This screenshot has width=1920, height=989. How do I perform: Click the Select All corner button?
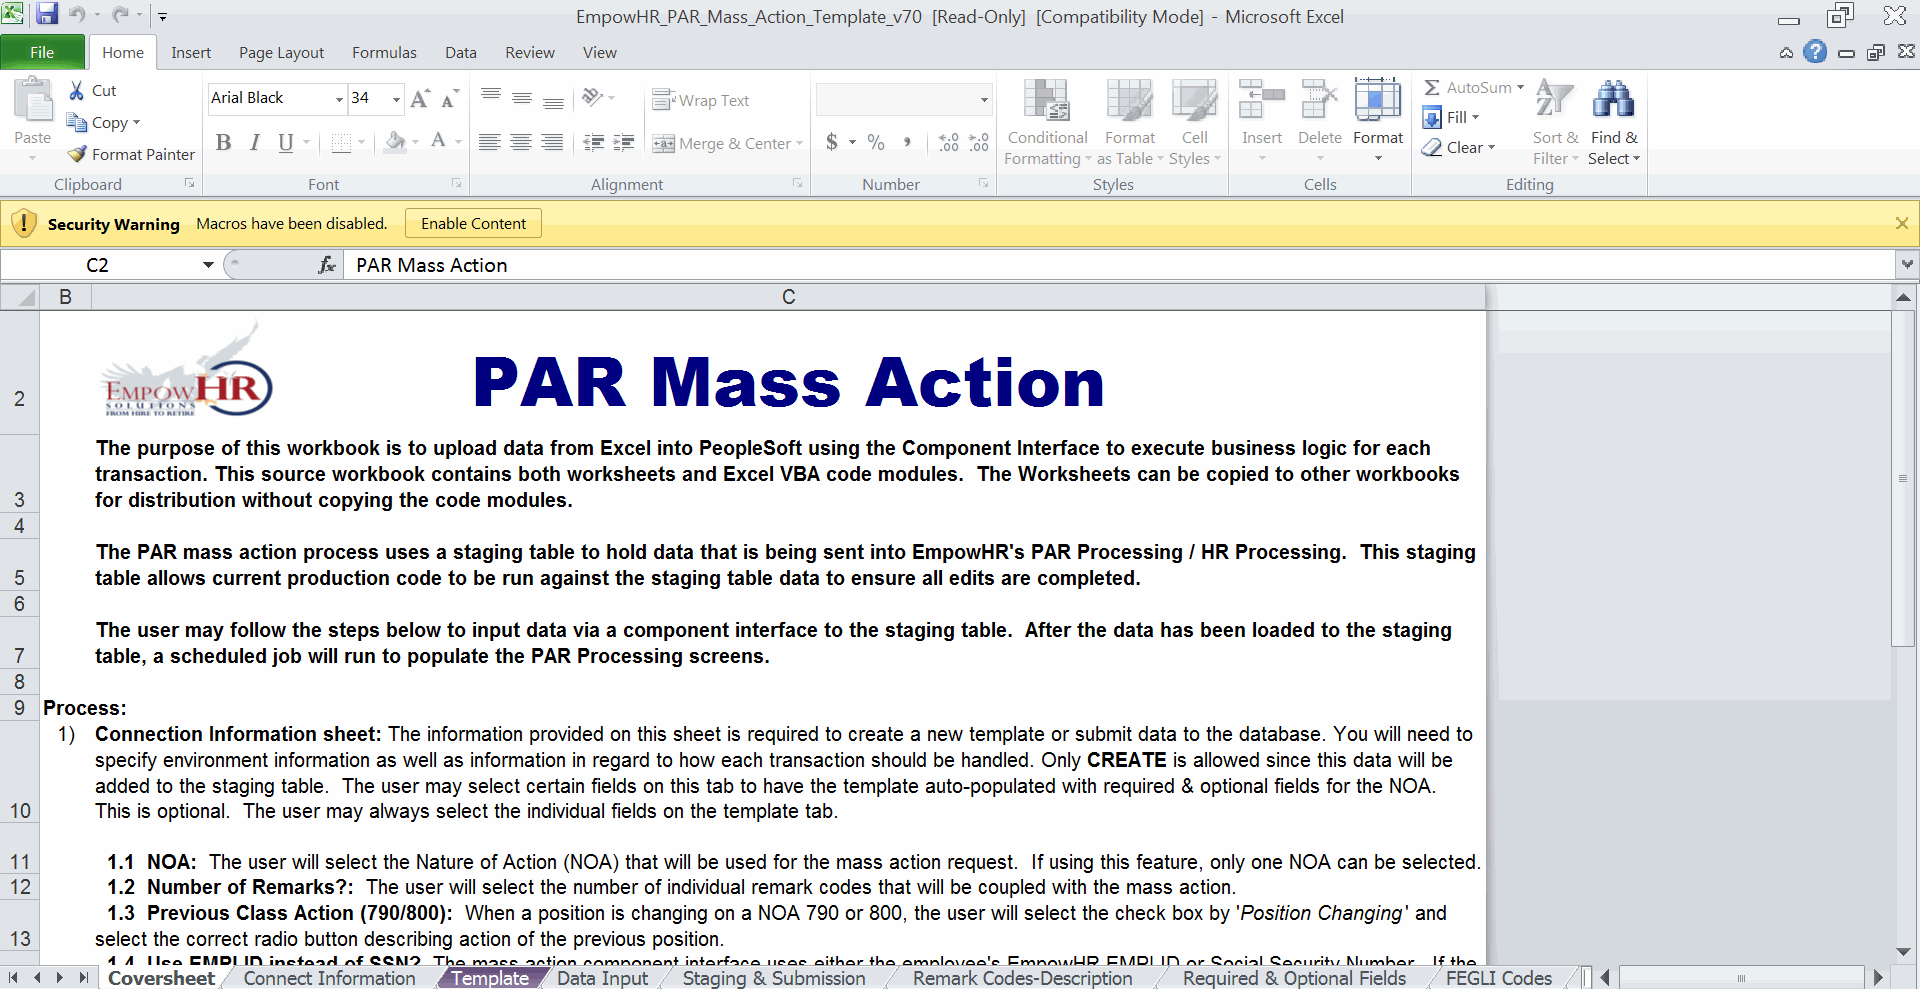(20, 297)
